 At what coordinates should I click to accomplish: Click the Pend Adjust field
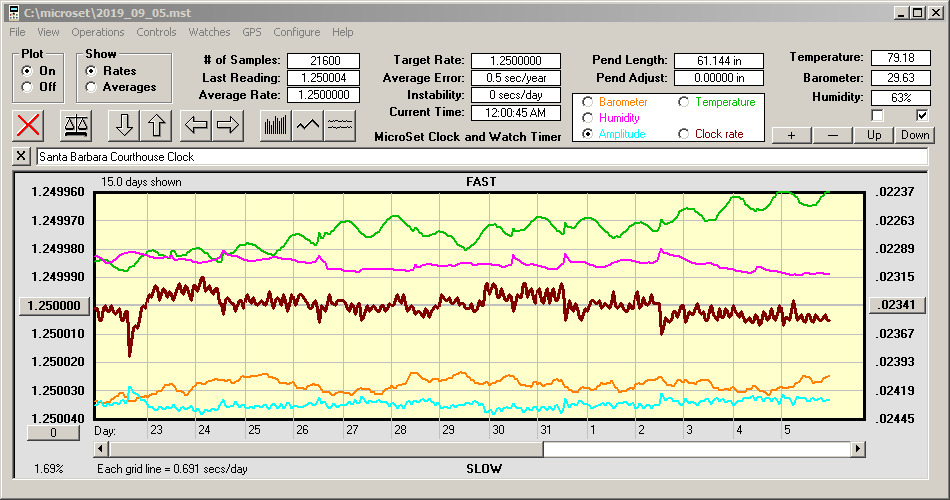[x=719, y=78]
